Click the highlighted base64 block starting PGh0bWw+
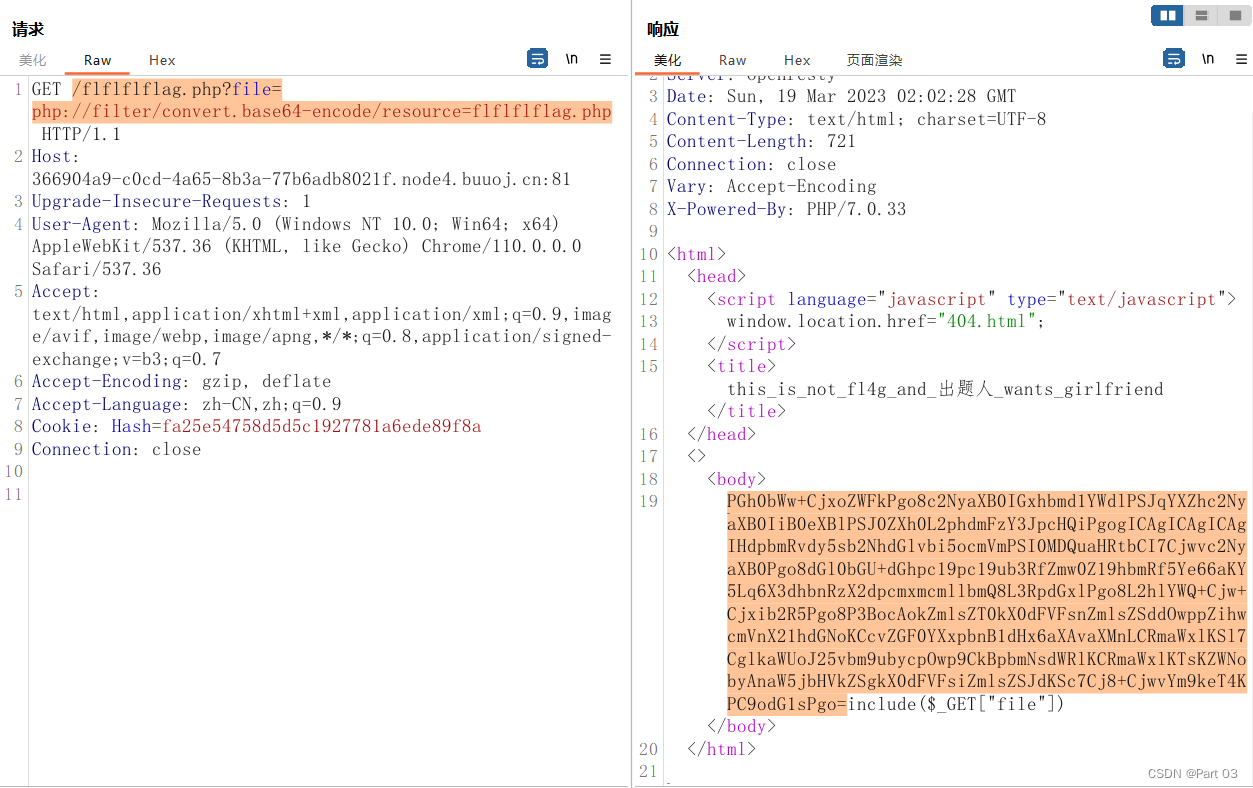 coord(987,602)
